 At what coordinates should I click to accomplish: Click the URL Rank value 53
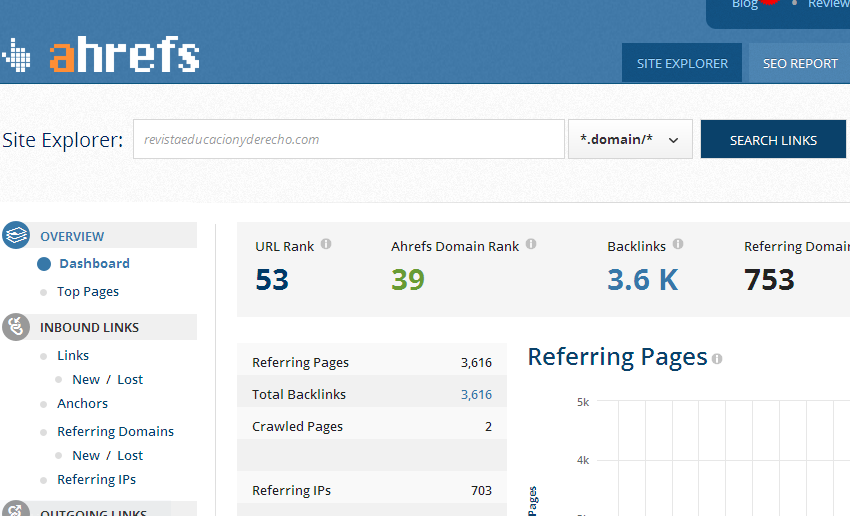tap(272, 280)
